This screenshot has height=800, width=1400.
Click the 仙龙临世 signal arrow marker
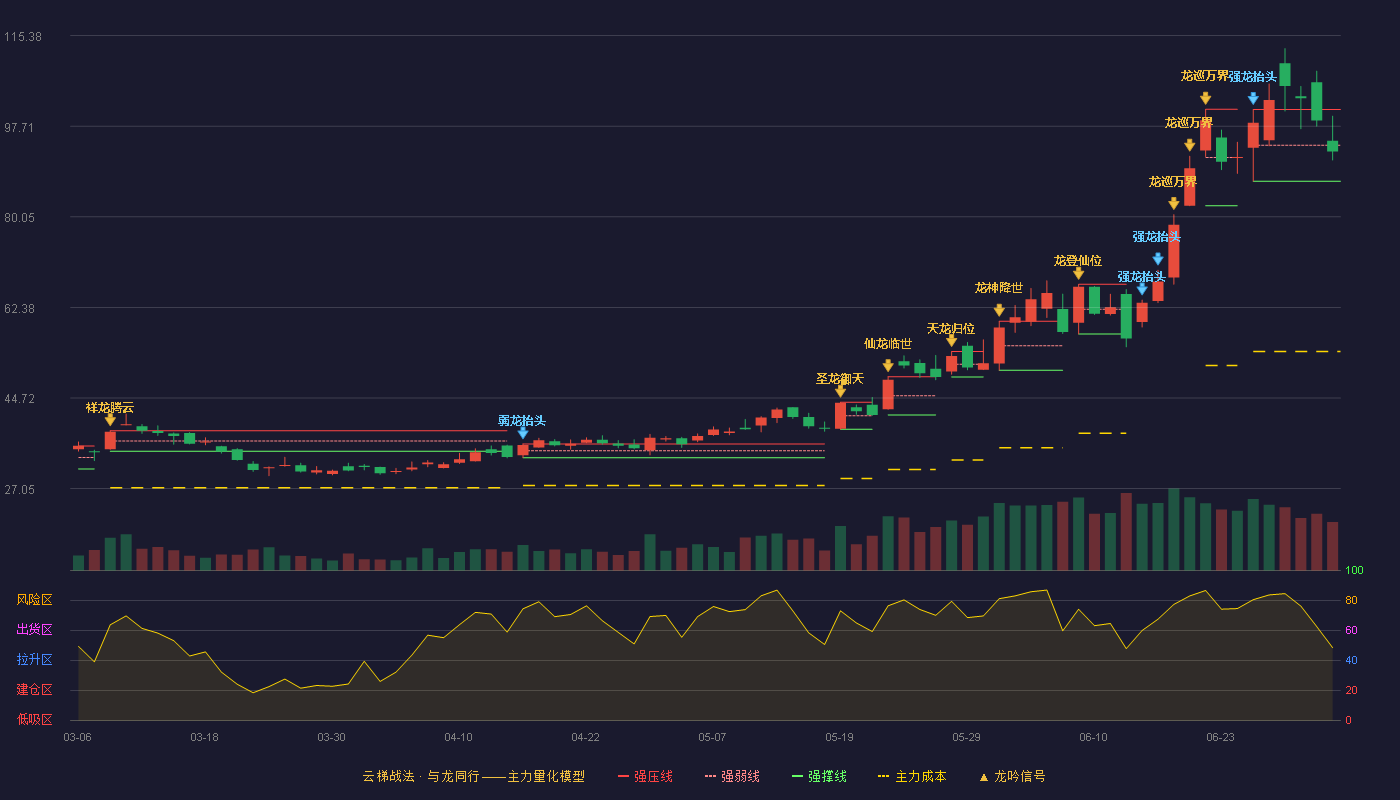[x=888, y=366]
